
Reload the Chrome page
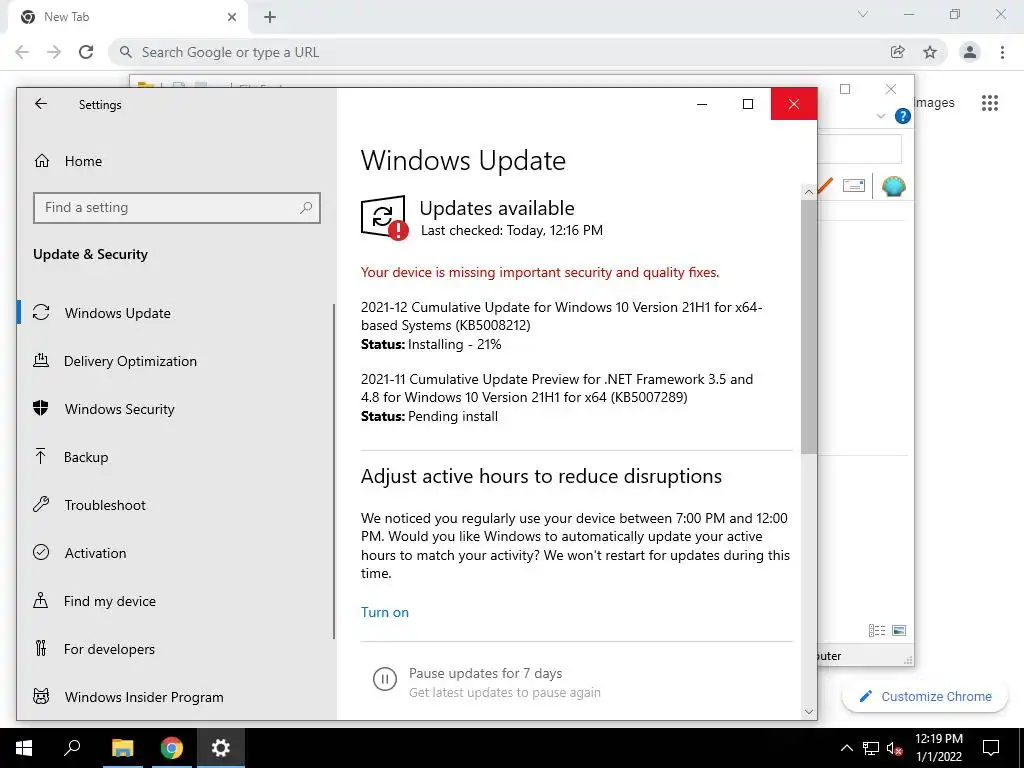[86, 52]
